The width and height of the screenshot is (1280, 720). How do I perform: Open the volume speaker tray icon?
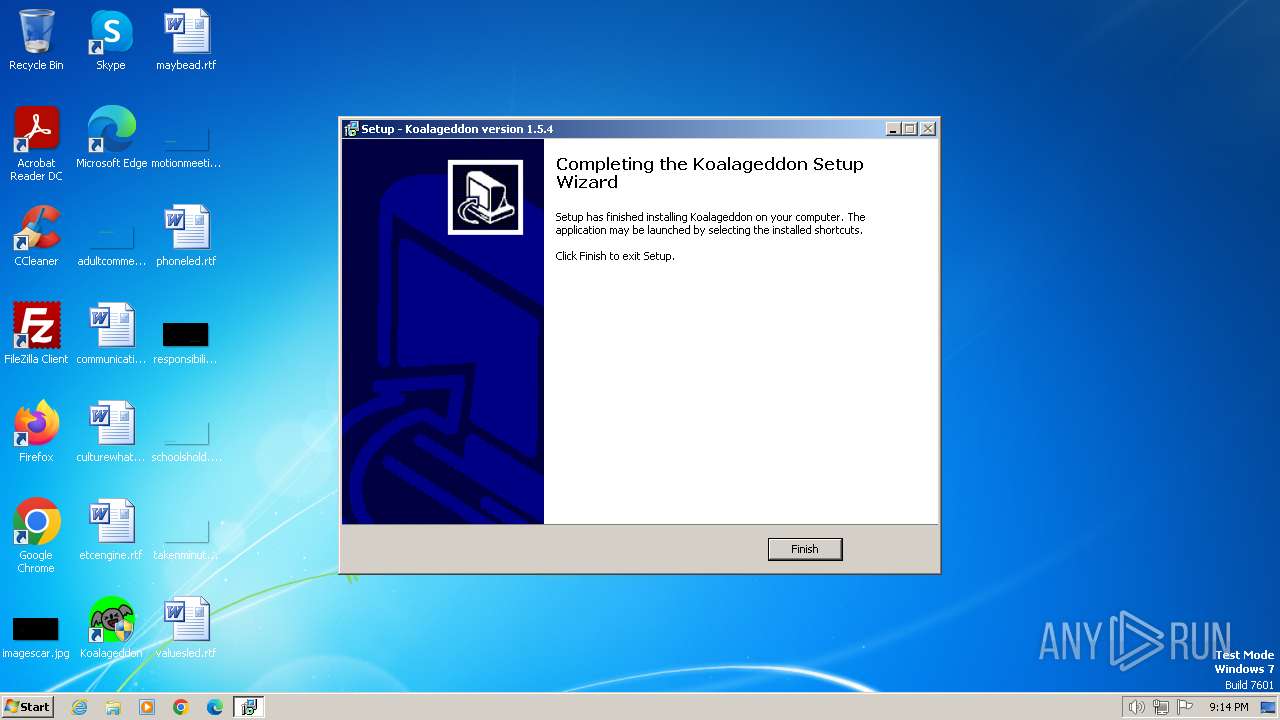point(1136,707)
